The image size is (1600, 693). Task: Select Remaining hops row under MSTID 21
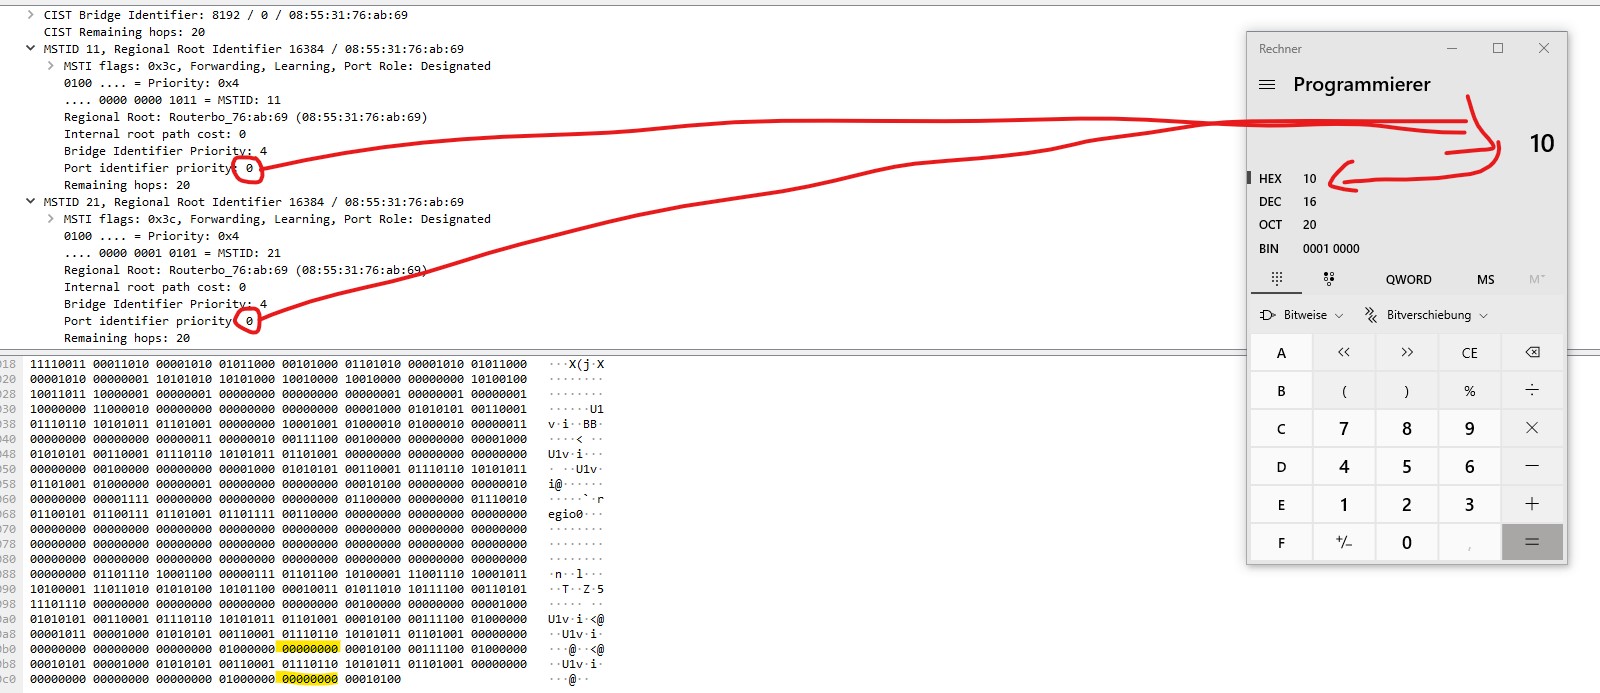[x=126, y=338]
